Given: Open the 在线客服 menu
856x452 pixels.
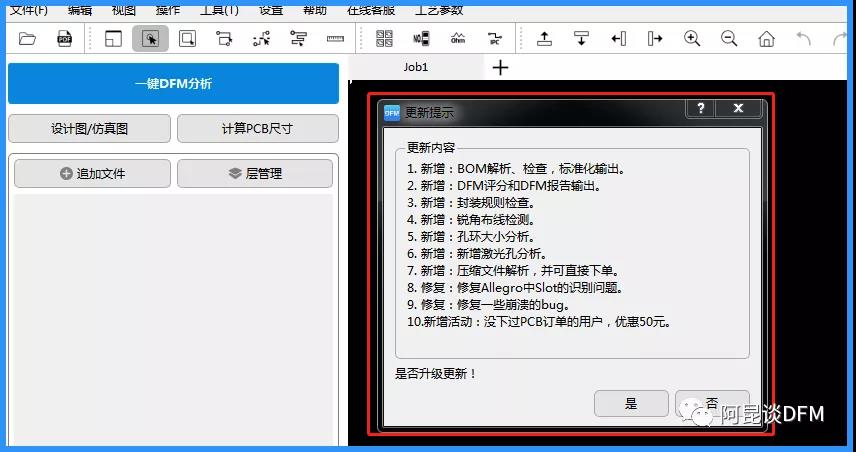Looking at the screenshot, I should click(371, 10).
